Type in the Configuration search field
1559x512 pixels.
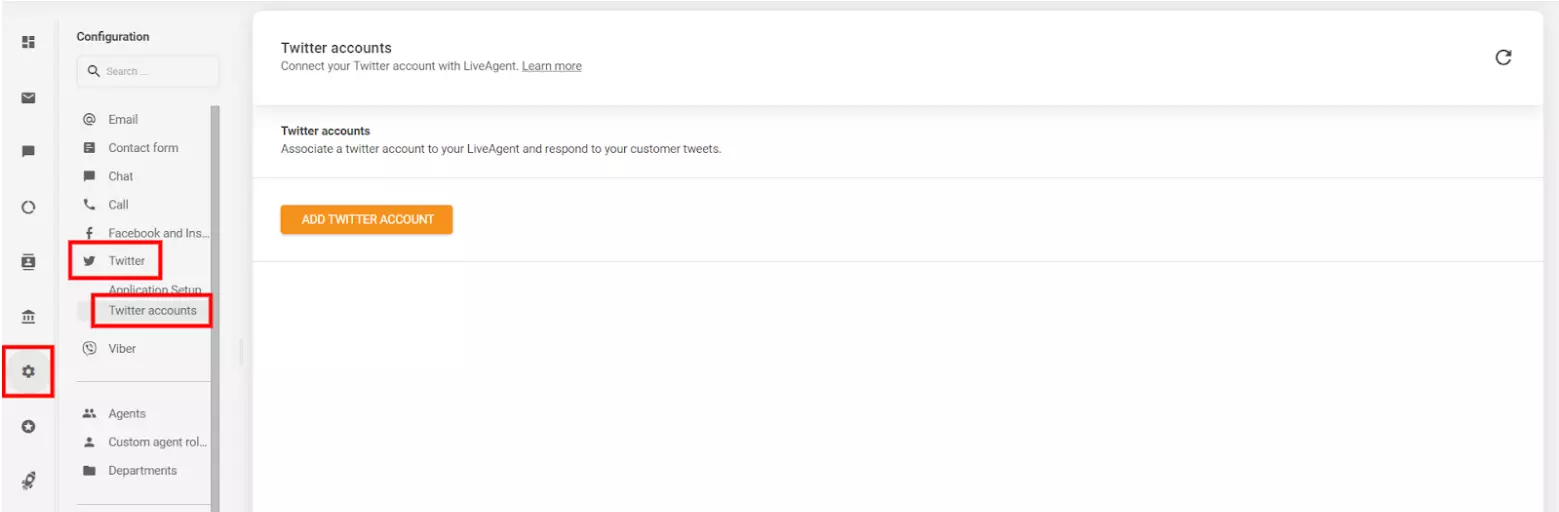coord(155,72)
